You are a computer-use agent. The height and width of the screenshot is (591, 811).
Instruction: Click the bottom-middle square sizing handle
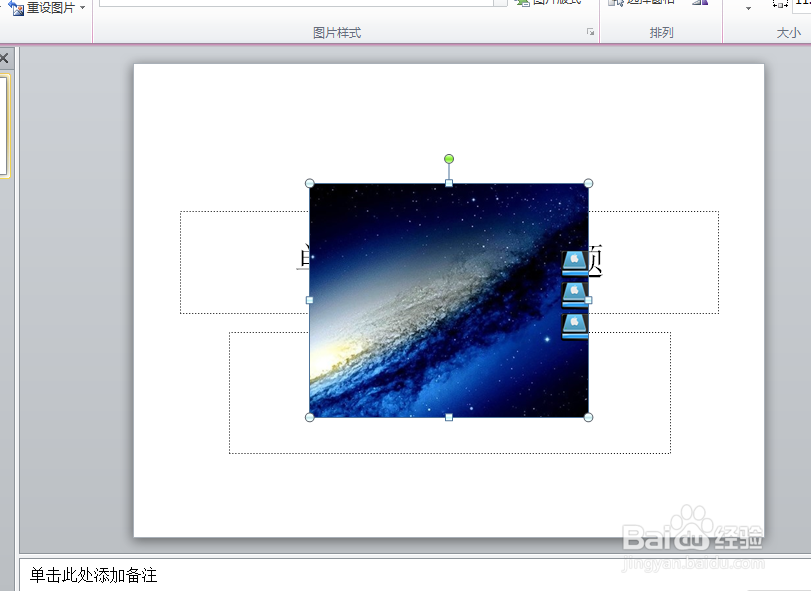449,417
